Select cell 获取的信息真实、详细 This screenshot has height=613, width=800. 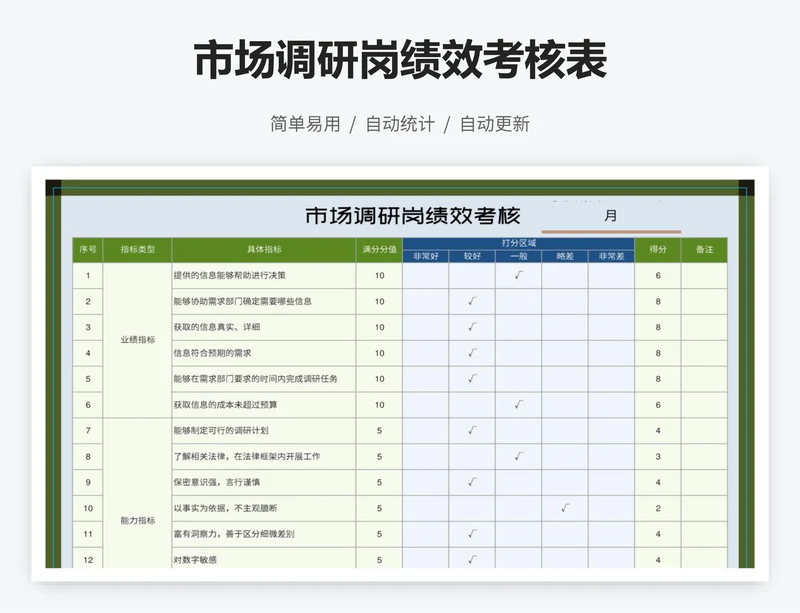click(264, 327)
